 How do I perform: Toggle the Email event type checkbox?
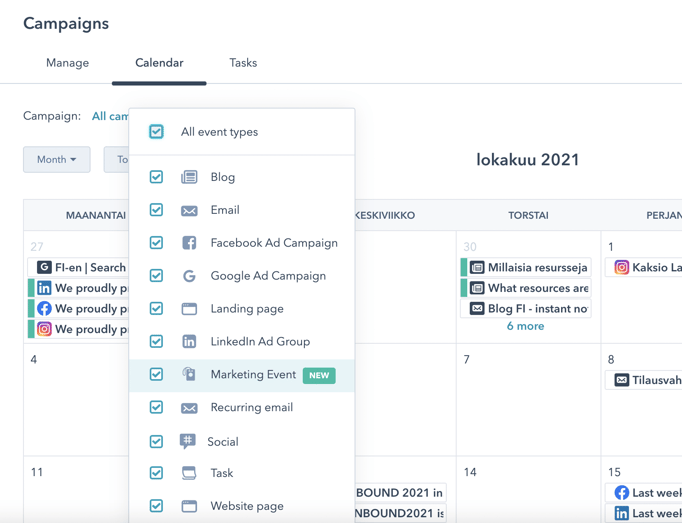click(x=156, y=210)
